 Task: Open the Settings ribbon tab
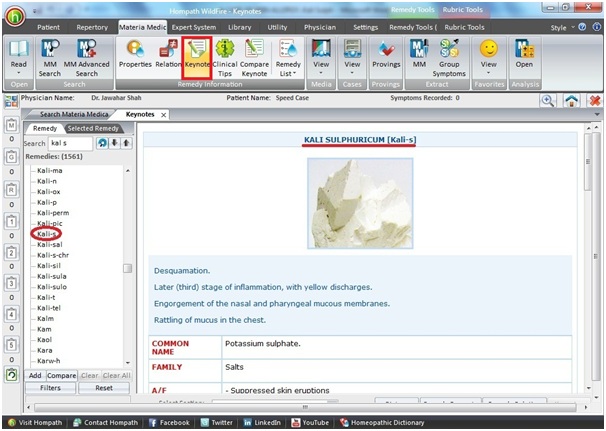[366, 27]
